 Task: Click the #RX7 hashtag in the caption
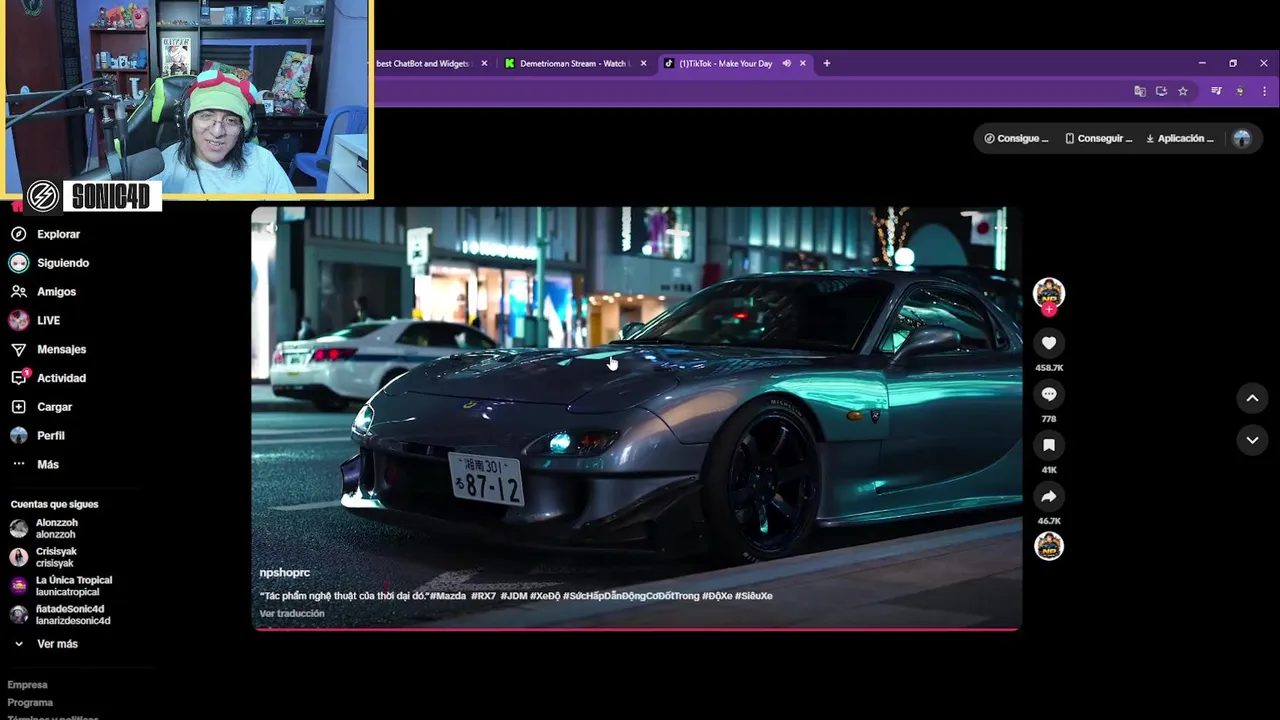[x=484, y=596]
